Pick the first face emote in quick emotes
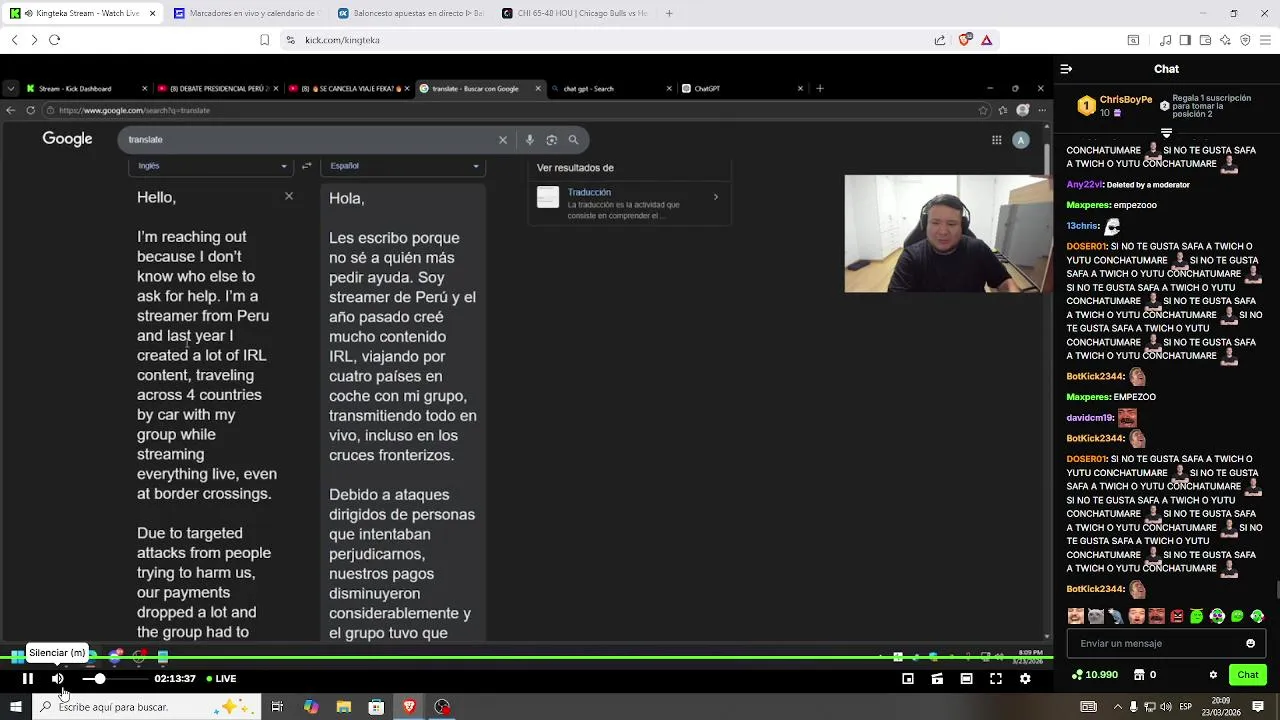Viewport: 1280px width, 720px height. point(1075,616)
